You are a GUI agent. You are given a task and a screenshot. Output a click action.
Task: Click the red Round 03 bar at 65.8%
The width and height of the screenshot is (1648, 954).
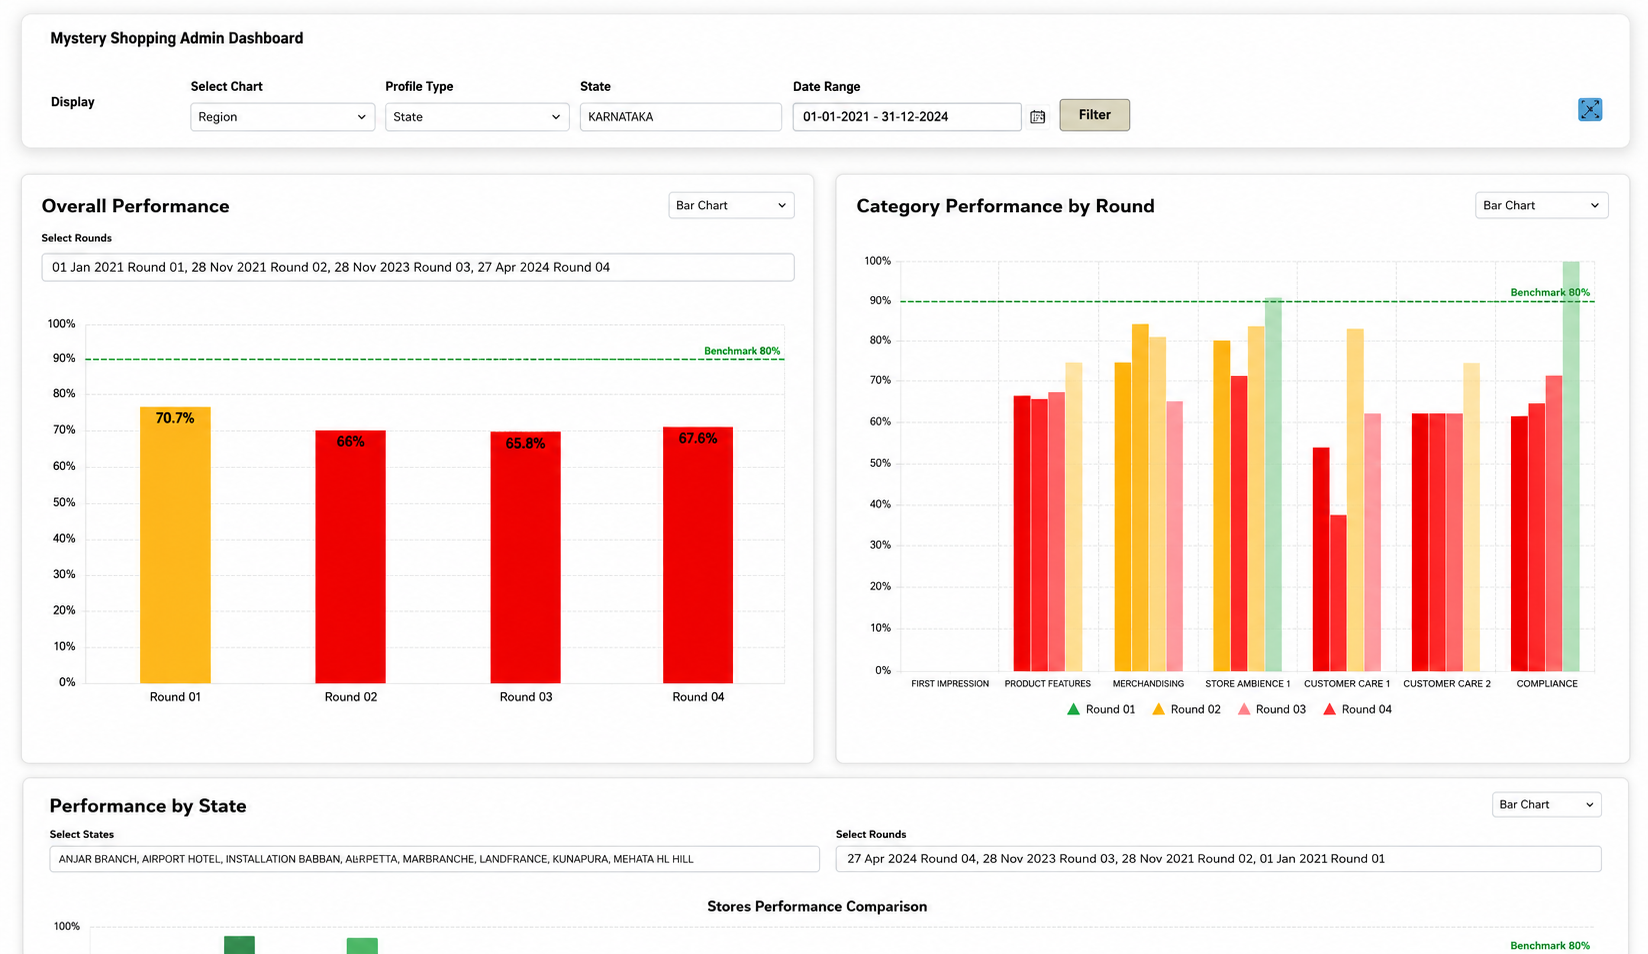(525, 558)
